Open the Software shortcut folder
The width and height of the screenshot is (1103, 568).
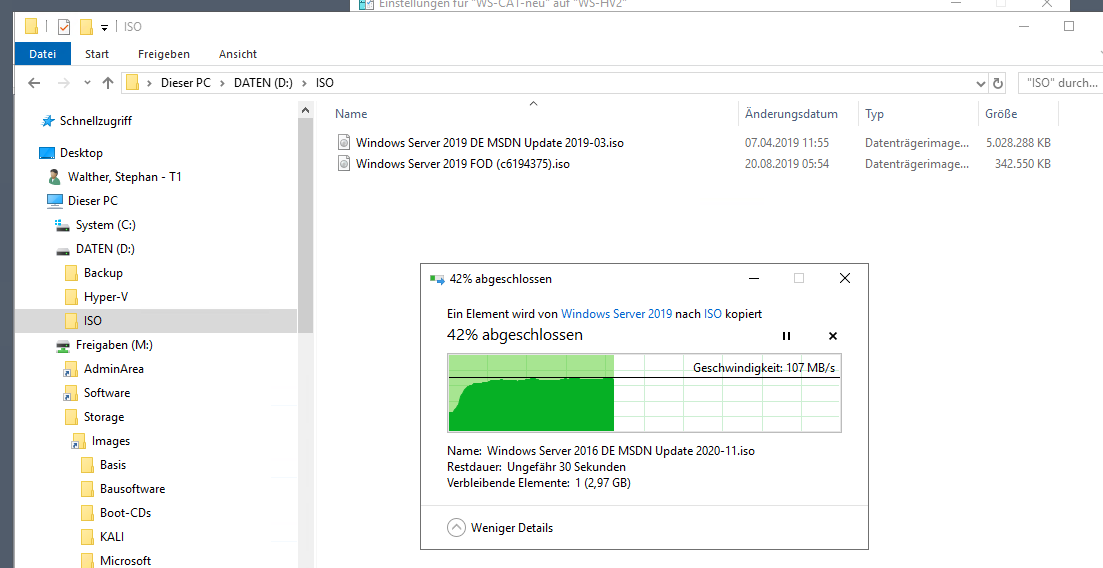point(106,393)
